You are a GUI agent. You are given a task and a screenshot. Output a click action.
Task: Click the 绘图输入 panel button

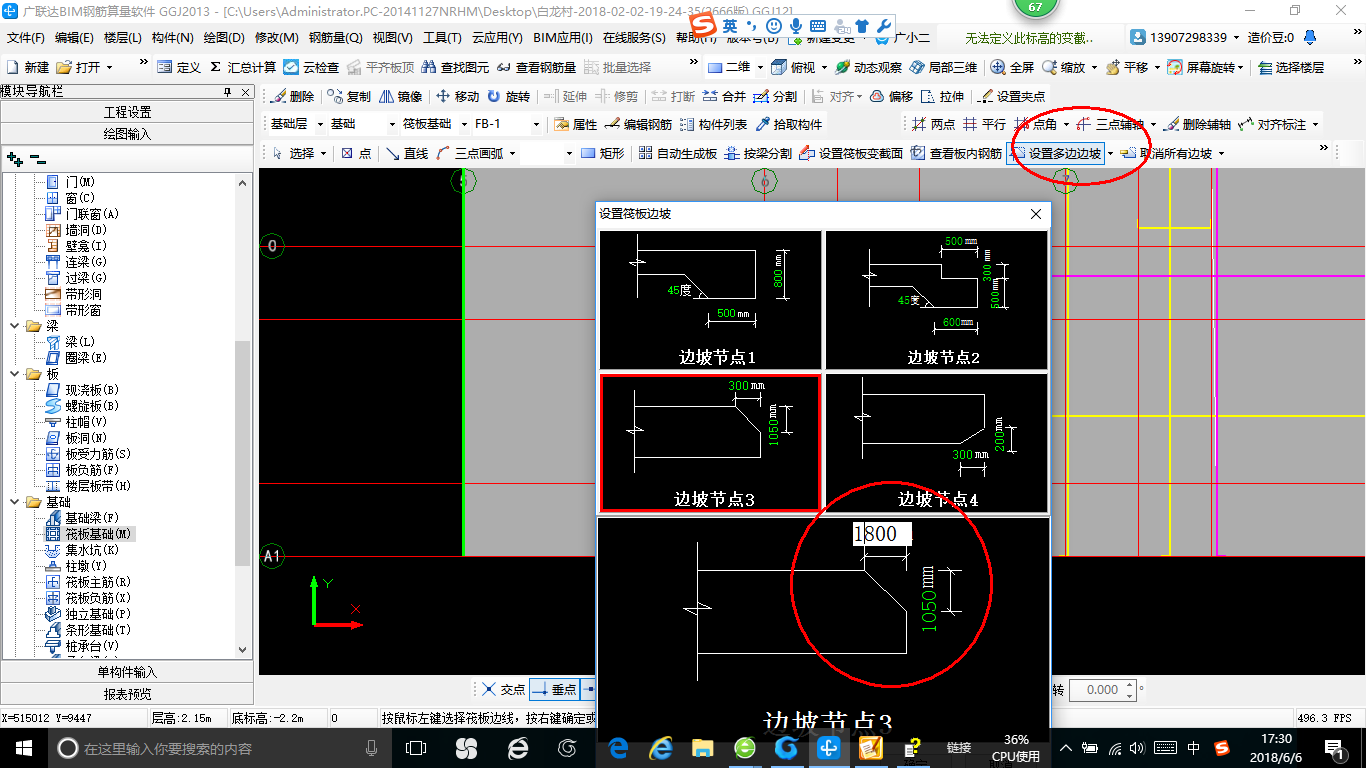[x=127, y=133]
